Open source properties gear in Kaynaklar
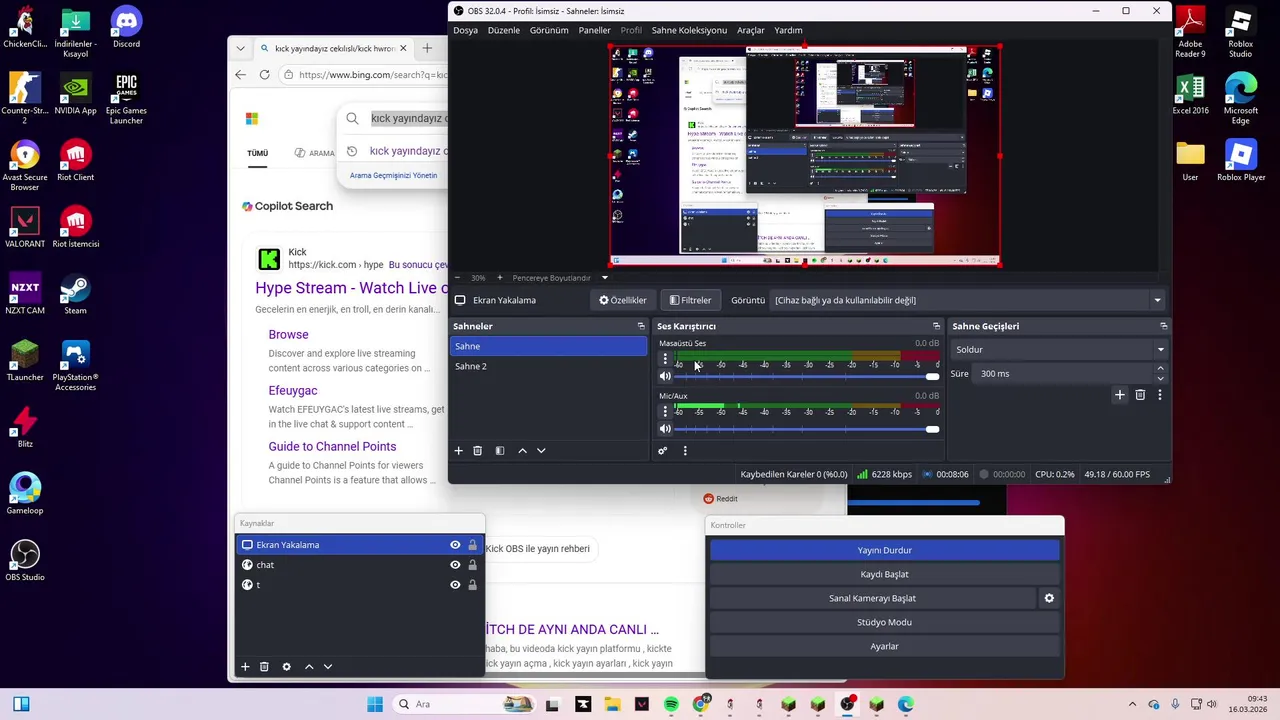This screenshot has width=1280, height=720. 287,667
